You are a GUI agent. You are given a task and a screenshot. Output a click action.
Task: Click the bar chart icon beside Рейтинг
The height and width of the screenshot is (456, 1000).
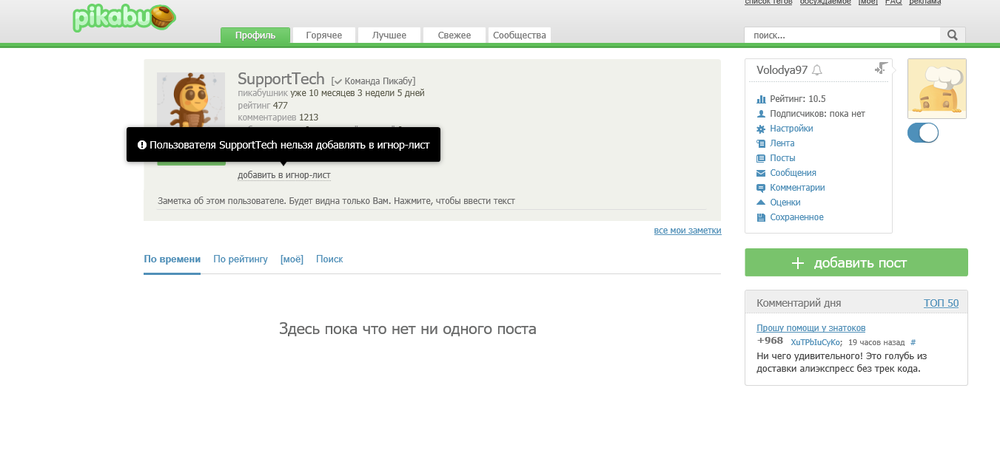760,99
